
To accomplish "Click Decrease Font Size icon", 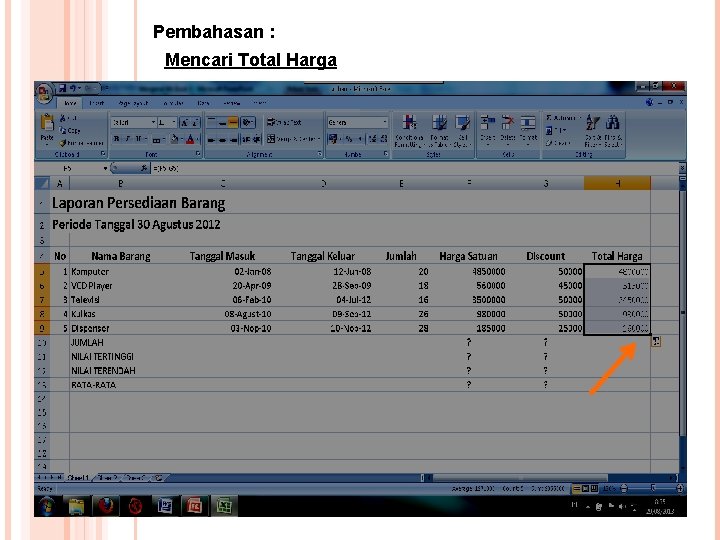I will tap(195, 123).
